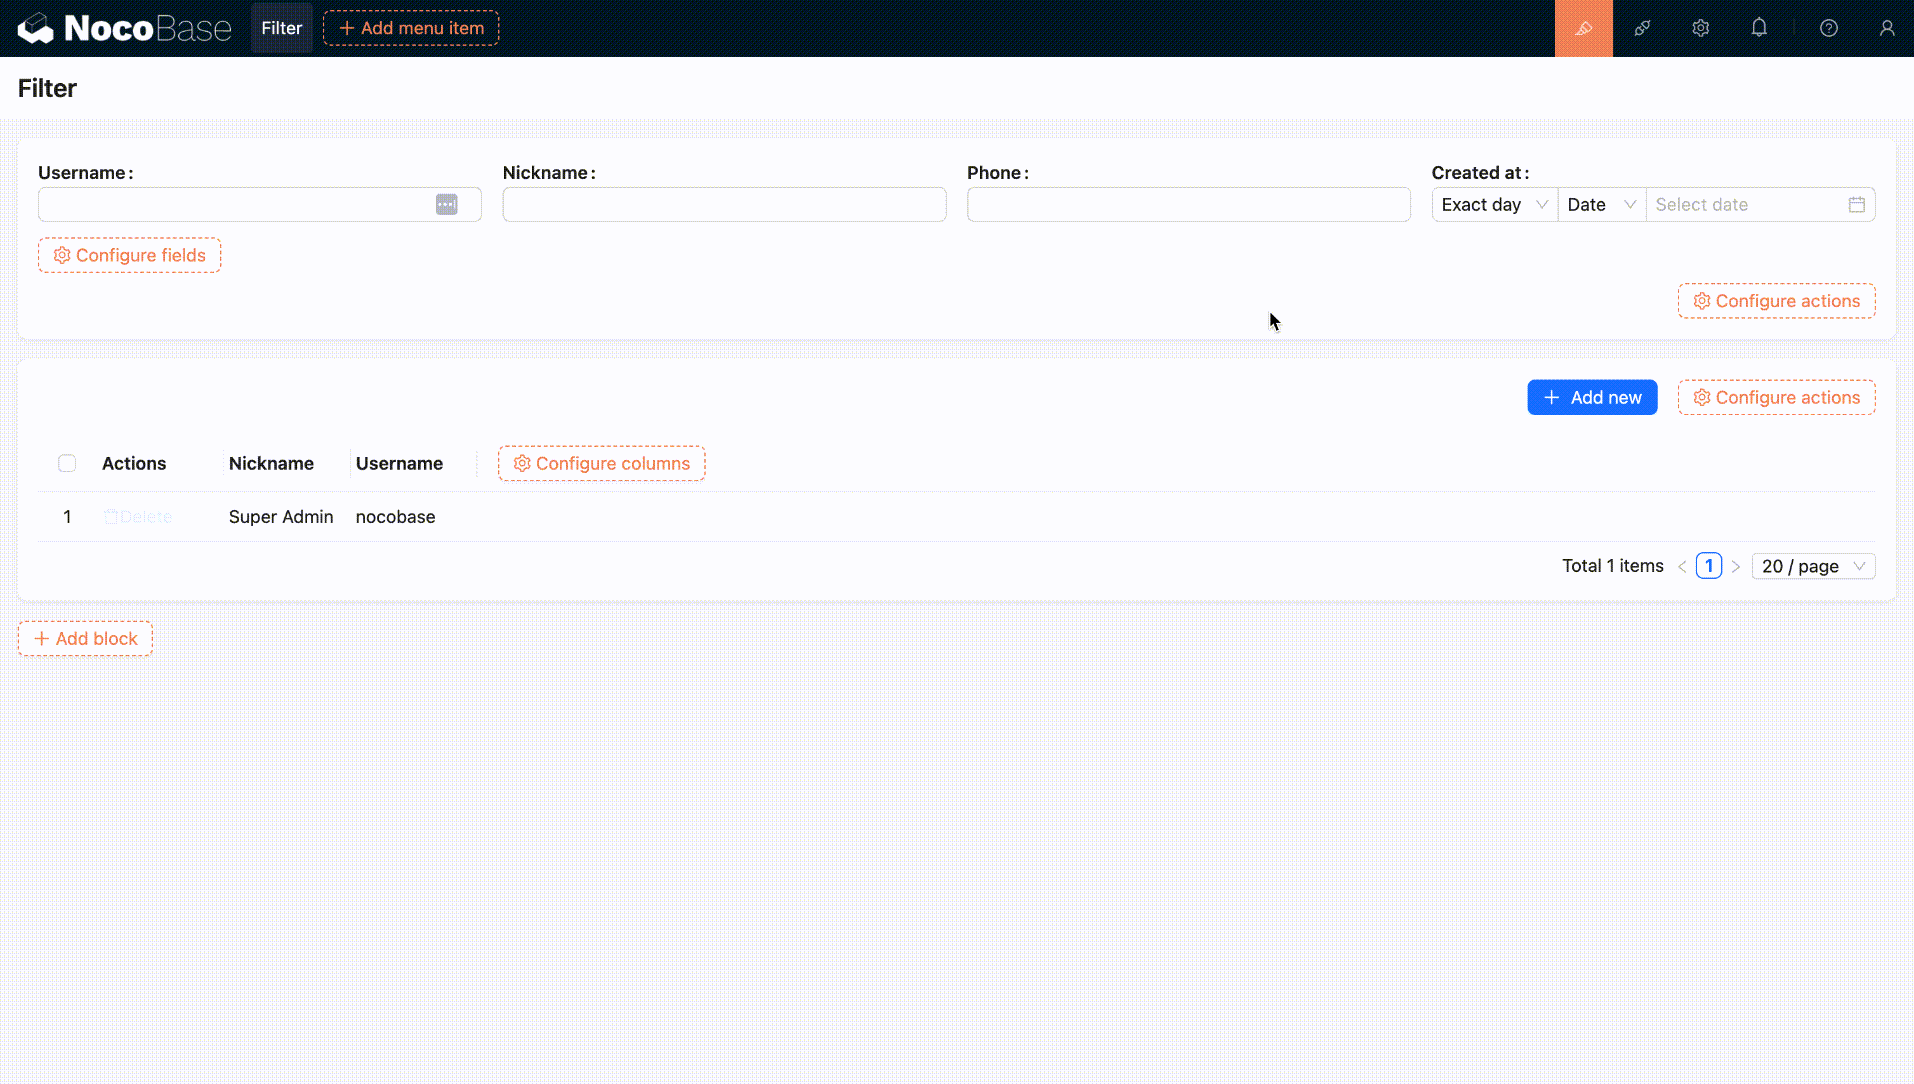Viewport: 1914px width, 1084px height.
Task: Open the plugin settings gear icon
Action: [x=1701, y=28]
